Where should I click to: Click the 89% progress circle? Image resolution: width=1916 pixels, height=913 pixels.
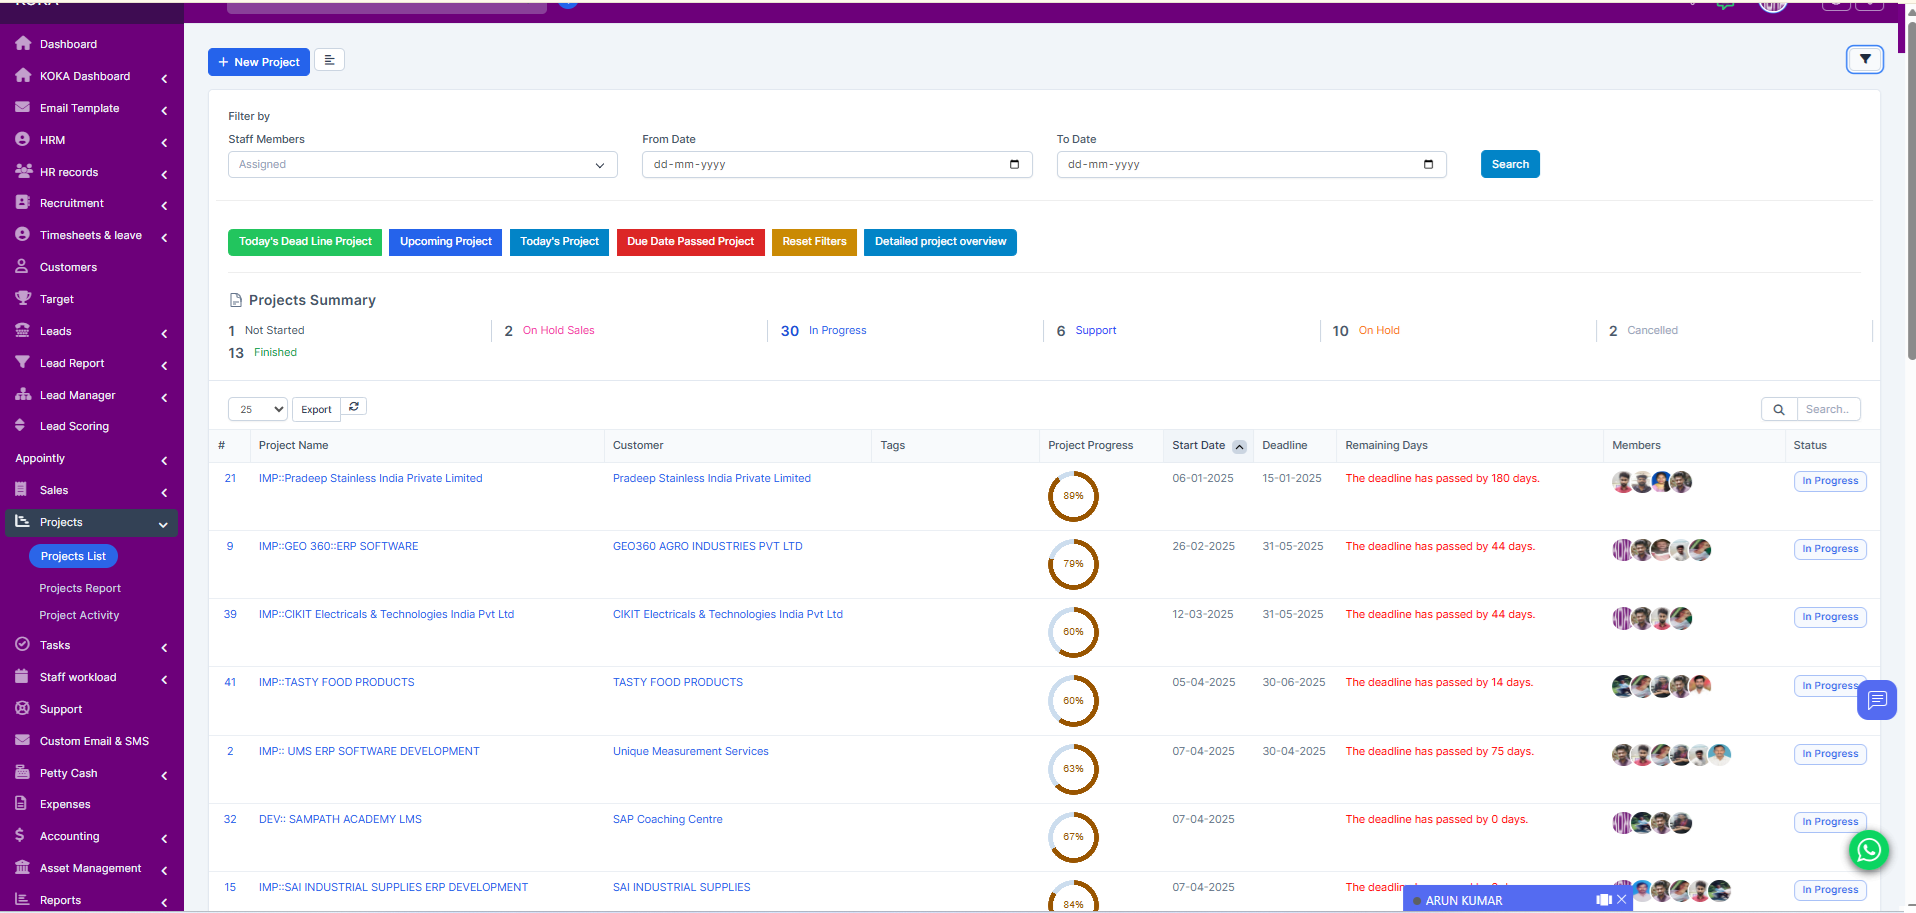tap(1072, 496)
